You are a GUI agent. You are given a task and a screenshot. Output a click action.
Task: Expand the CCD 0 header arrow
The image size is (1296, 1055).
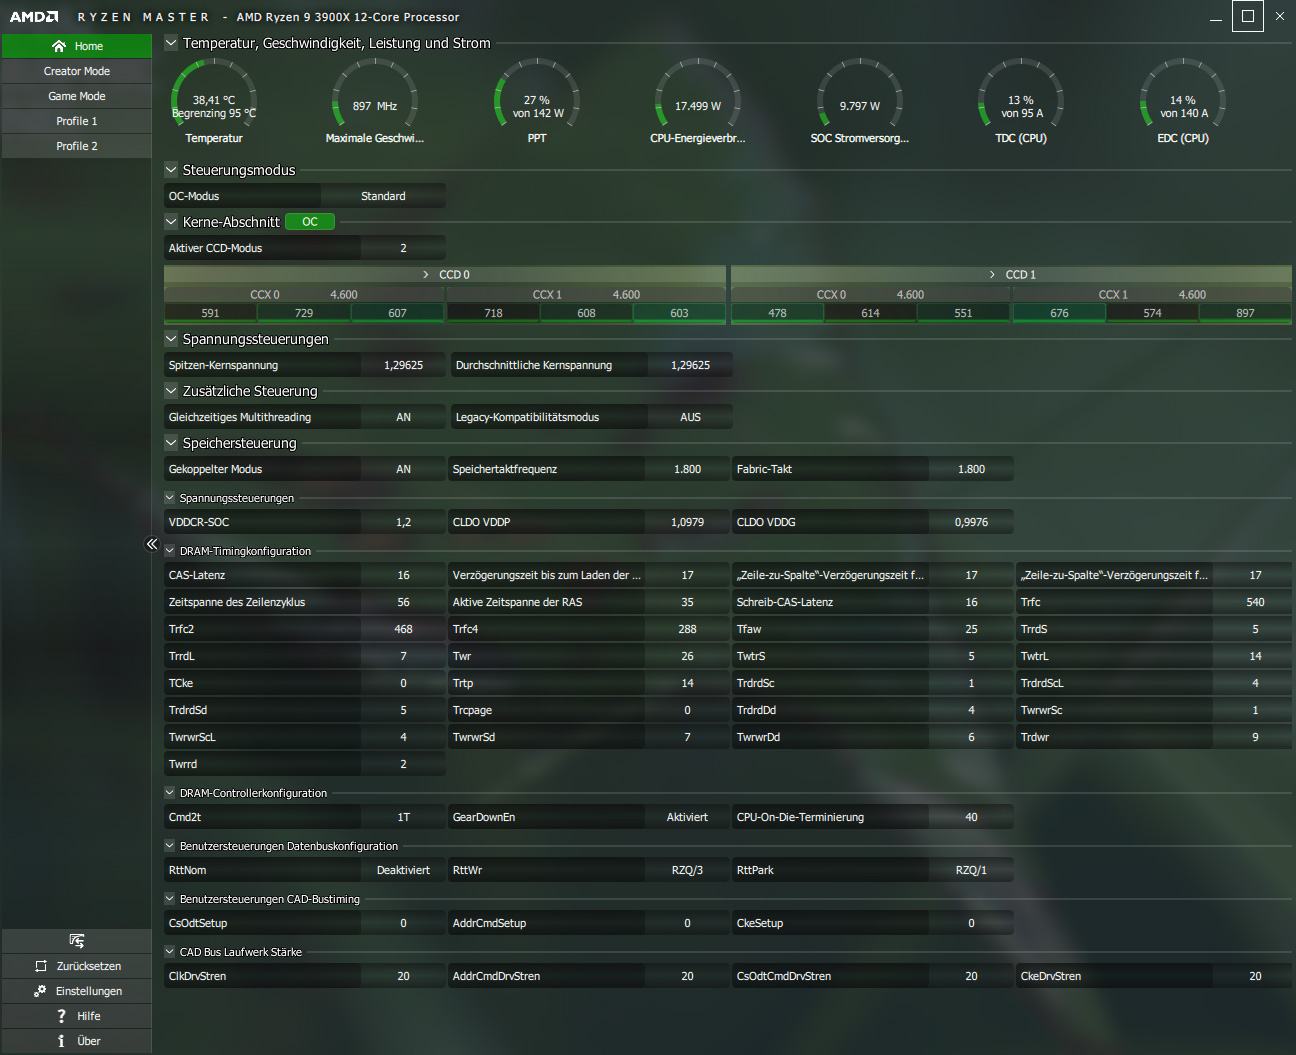tap(428, 274)
